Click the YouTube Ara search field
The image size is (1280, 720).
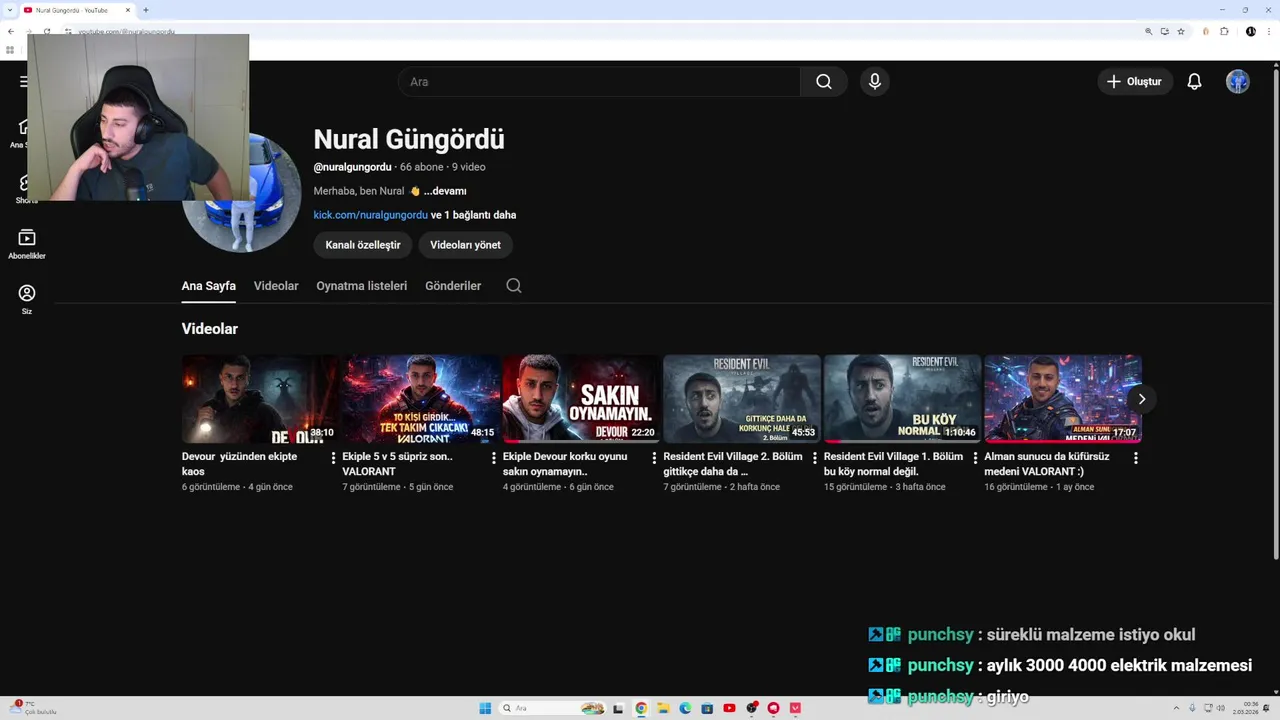click(x=599, y=82)
